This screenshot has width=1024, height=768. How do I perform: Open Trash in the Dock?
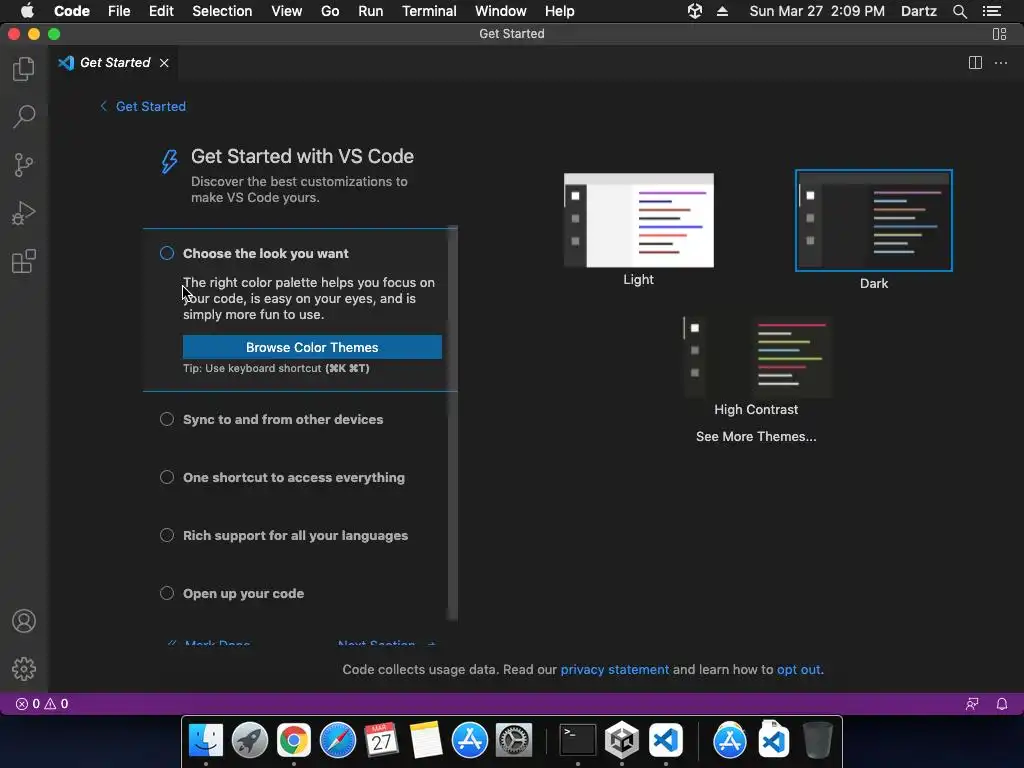point(818,740)
